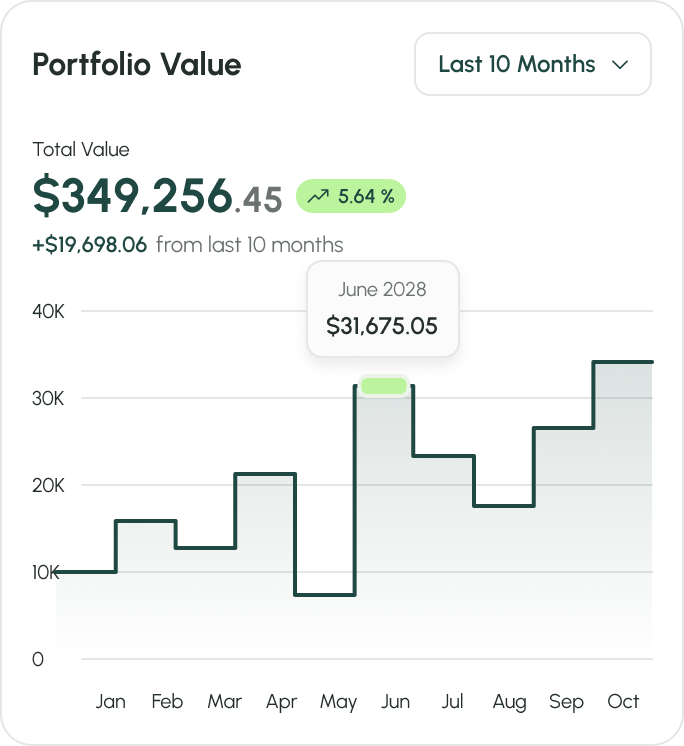Click the +$19,698.06 change amount
684x746 pixels.
90,245
